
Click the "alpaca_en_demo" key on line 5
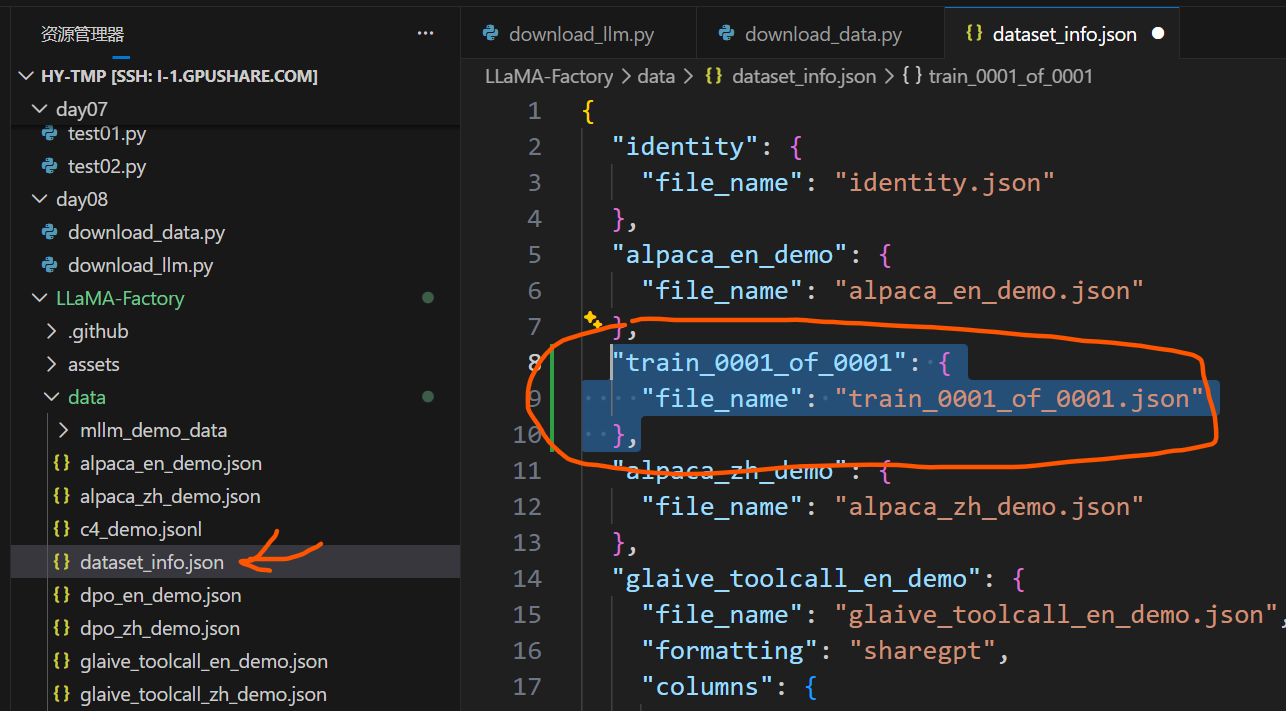[729, 255]
